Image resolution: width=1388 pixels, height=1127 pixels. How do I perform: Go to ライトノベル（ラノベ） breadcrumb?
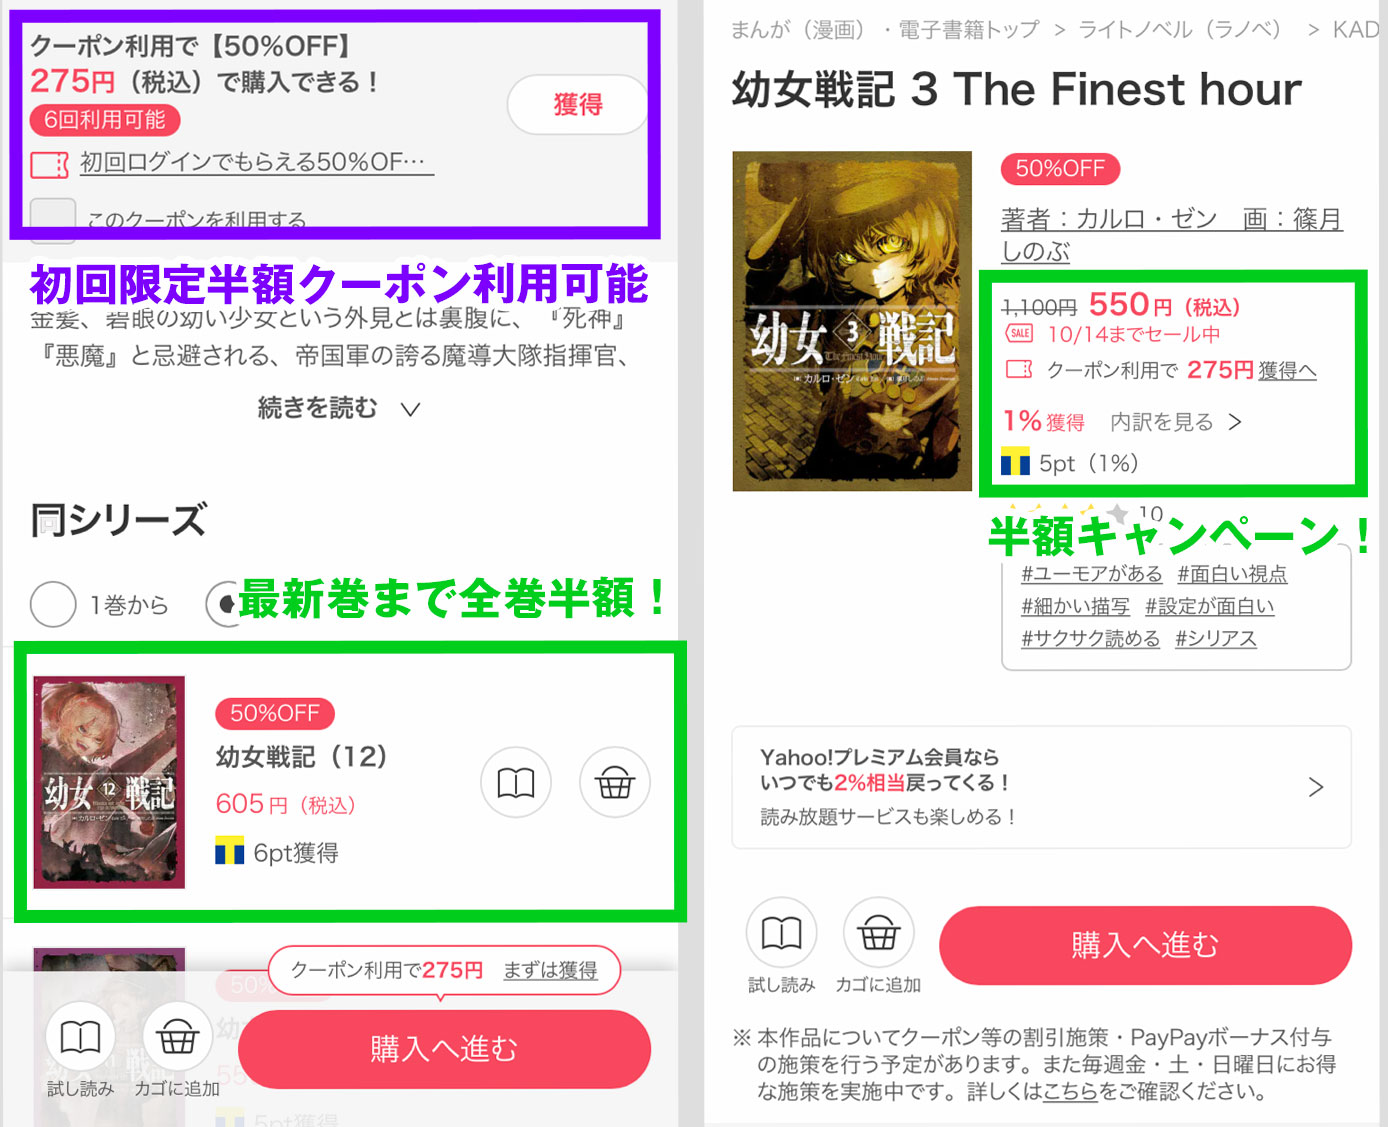pyautogui.click(x=1180, y=30)
